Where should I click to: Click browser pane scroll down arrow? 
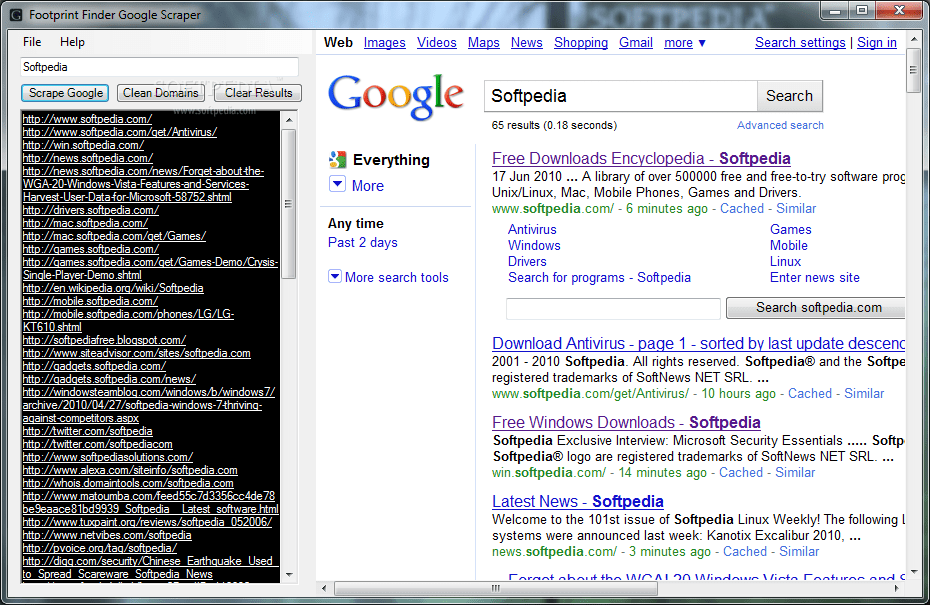click(x=913, y=572)
